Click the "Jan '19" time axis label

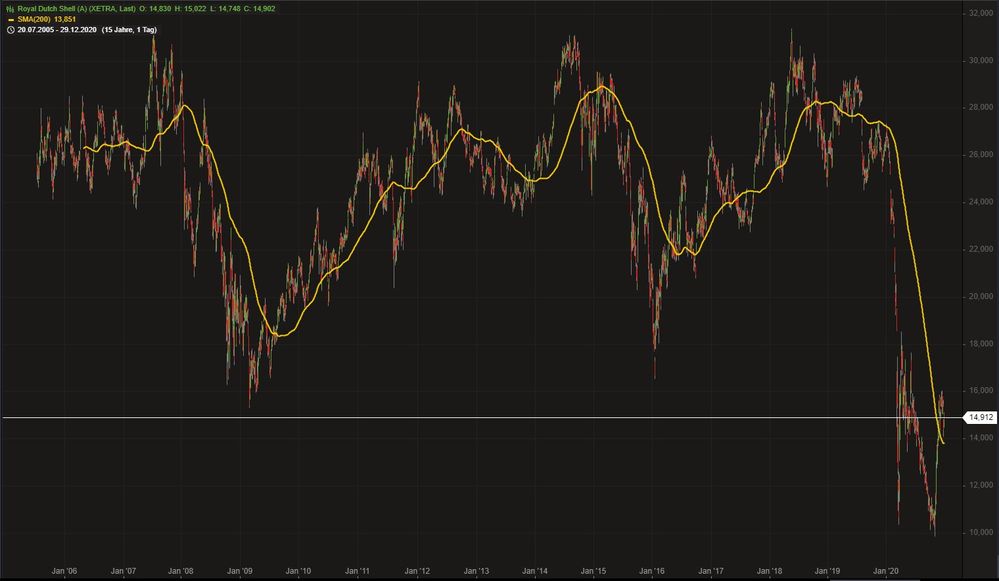(827, 571)
